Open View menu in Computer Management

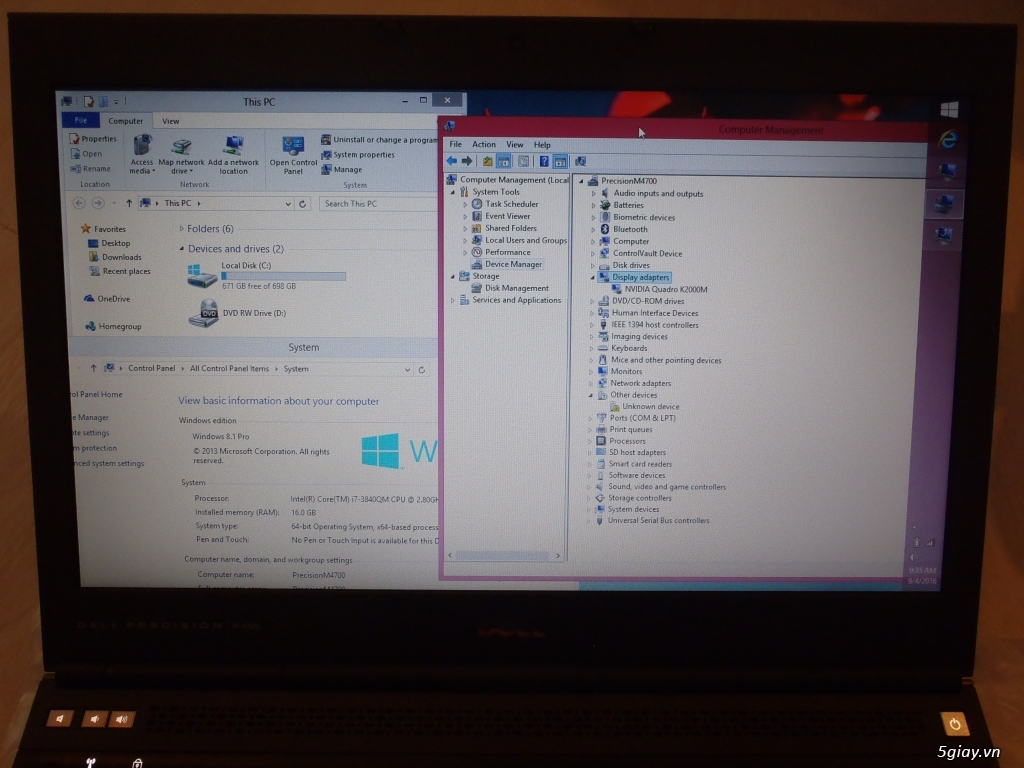coord(515,144)
